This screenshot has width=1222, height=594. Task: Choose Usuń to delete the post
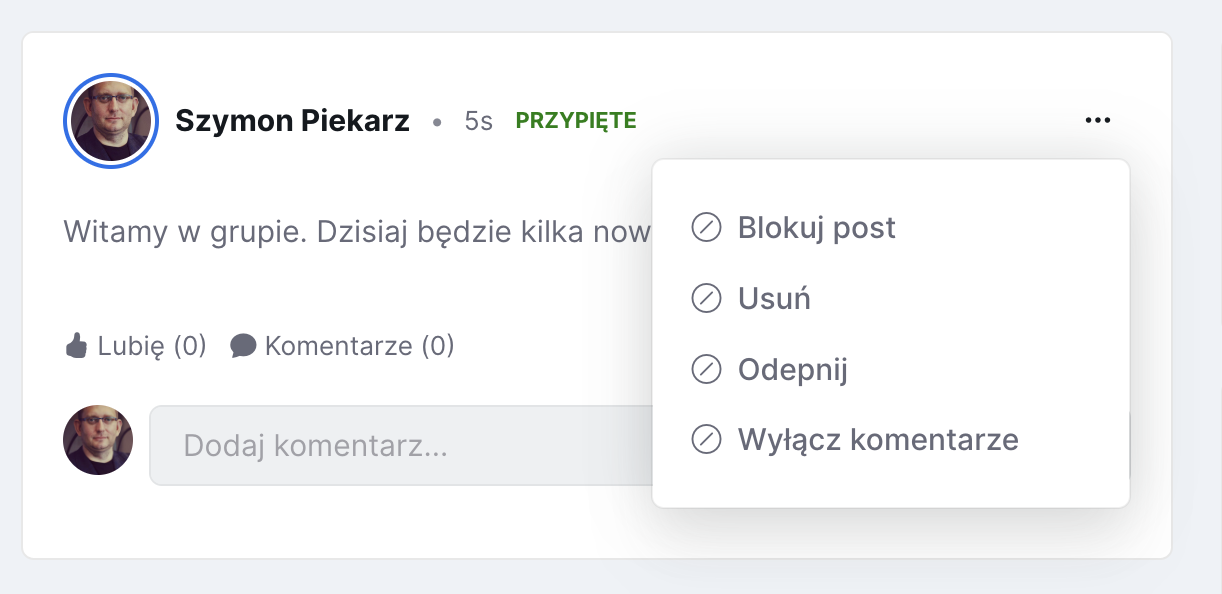point(774,299)
